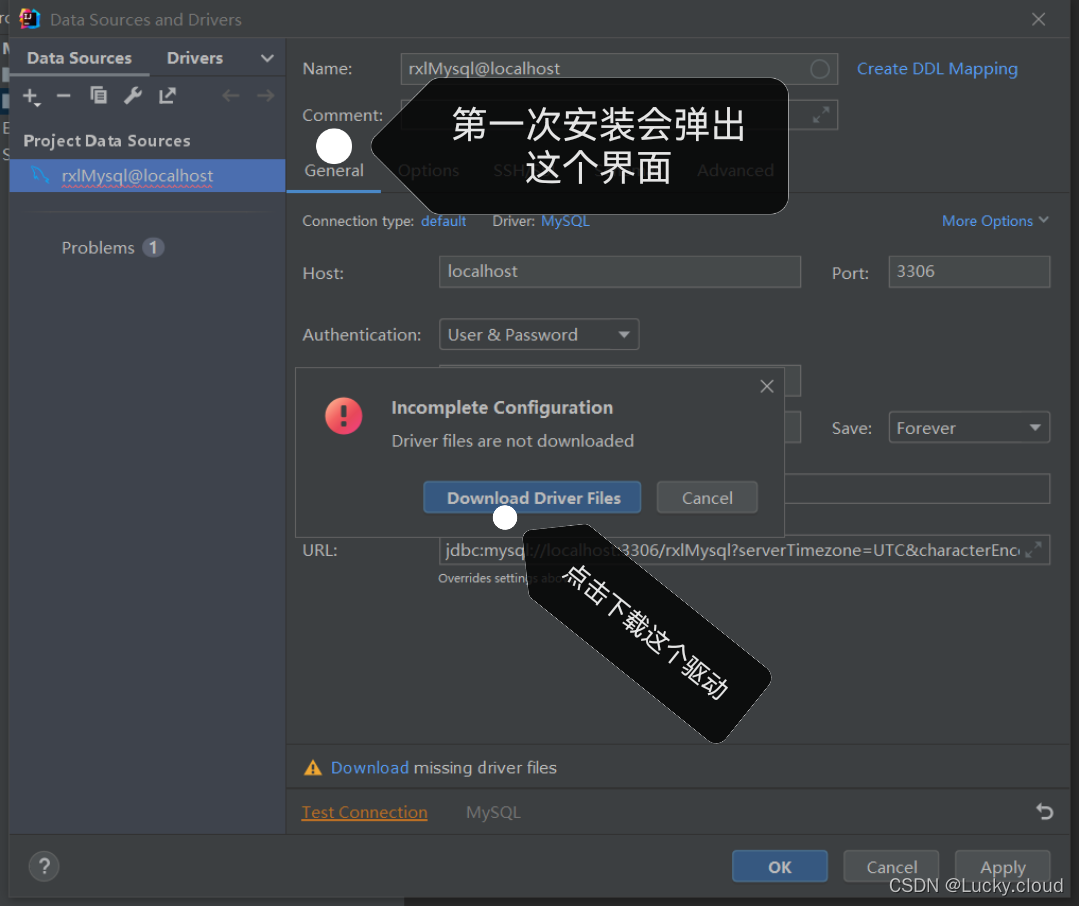The height and width of the screenshot is (906, 1079).
Task: Click the Download Driver Files button
Action: pyautogui.click(x=532, y=497)
